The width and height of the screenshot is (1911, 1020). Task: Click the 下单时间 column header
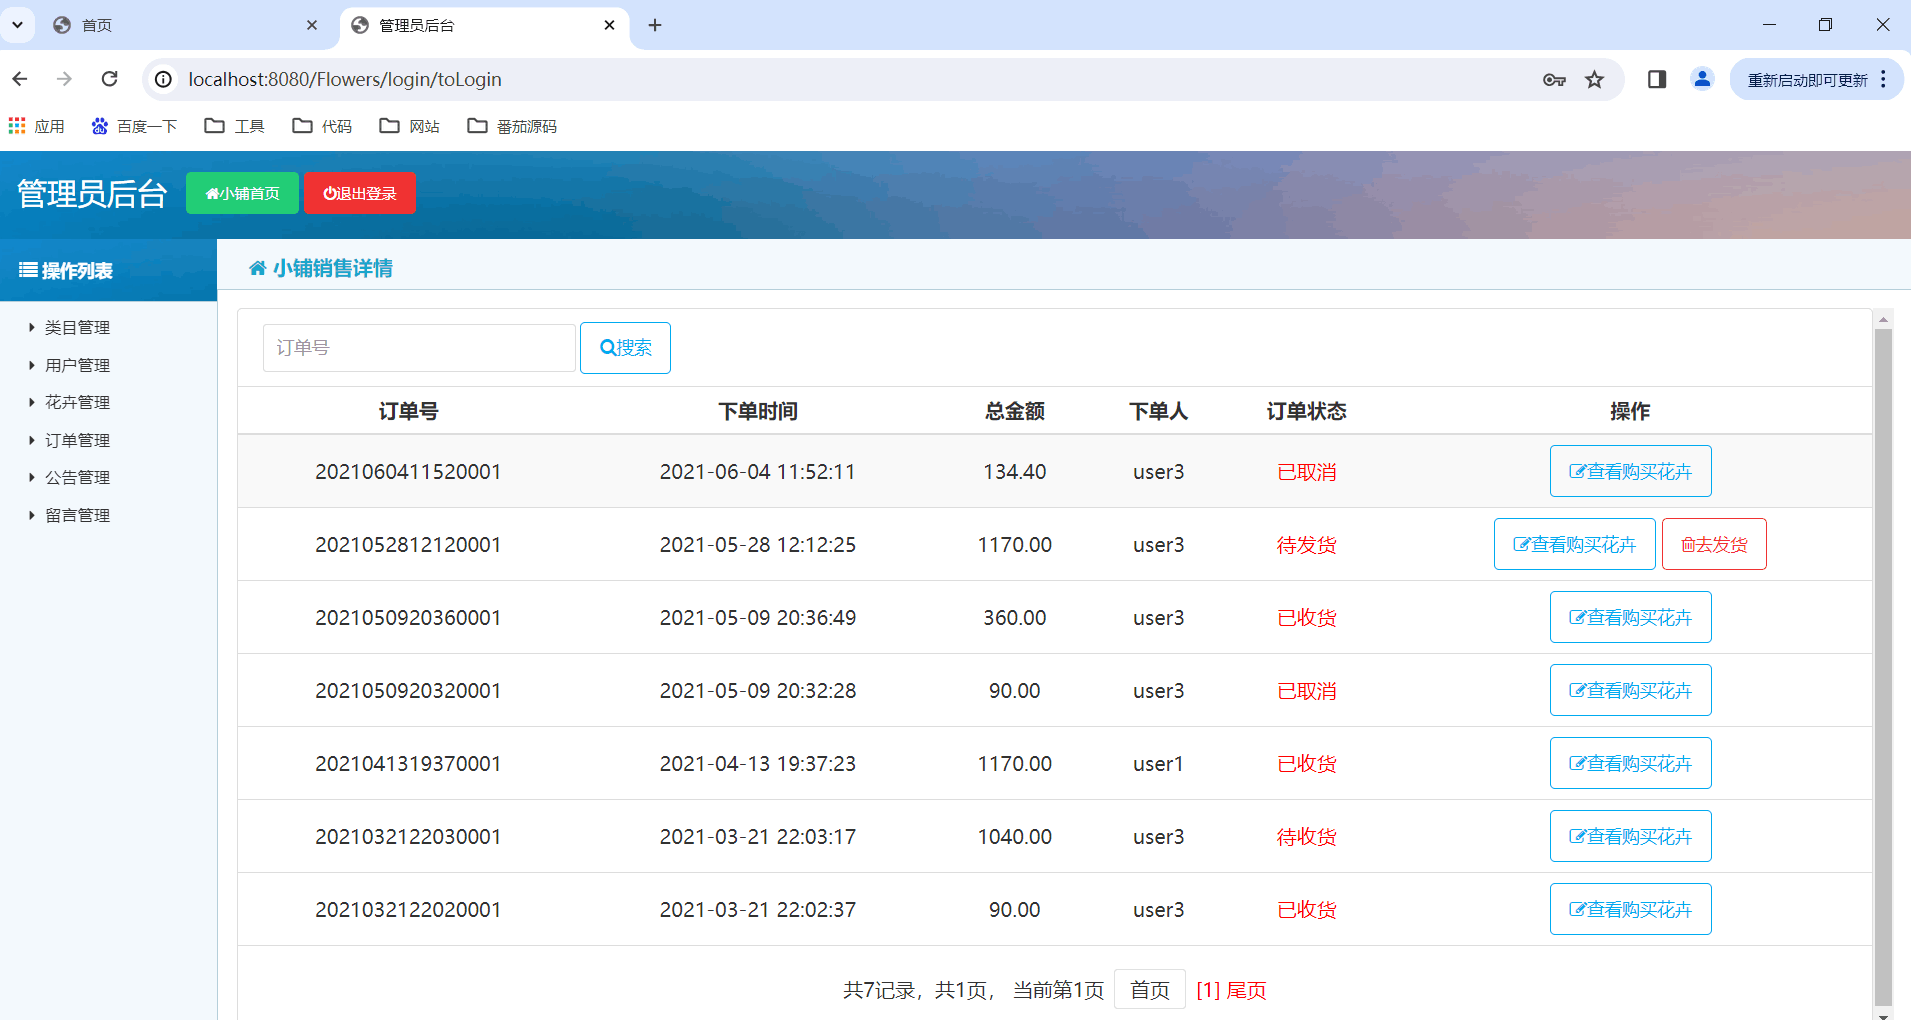point(758,411)
